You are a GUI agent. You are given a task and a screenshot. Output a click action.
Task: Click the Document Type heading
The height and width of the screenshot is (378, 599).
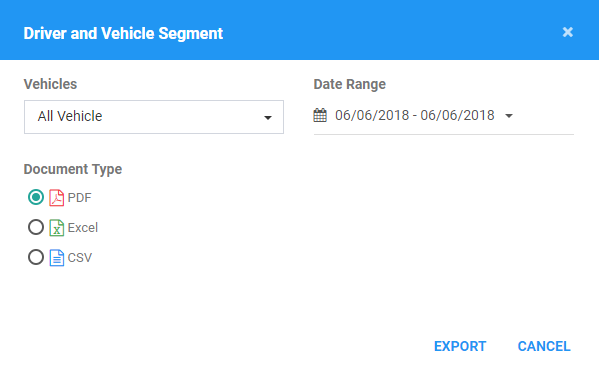73,169
